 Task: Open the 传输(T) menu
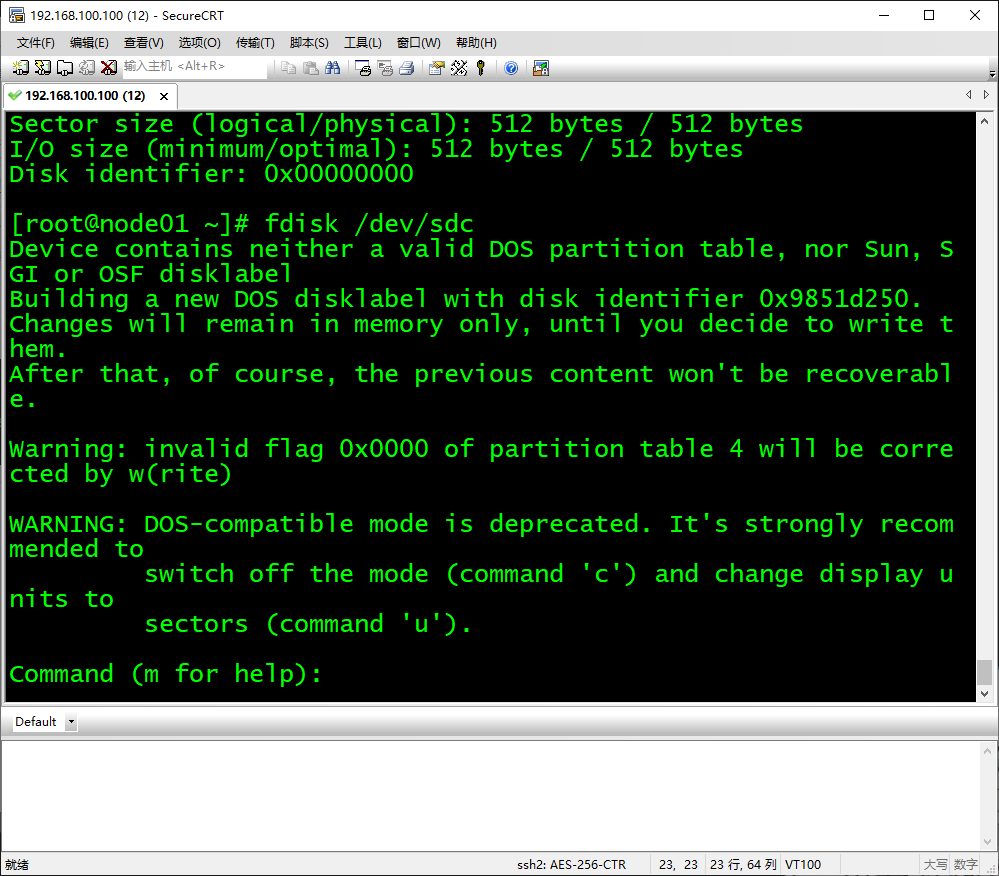(x=255, y=43)
